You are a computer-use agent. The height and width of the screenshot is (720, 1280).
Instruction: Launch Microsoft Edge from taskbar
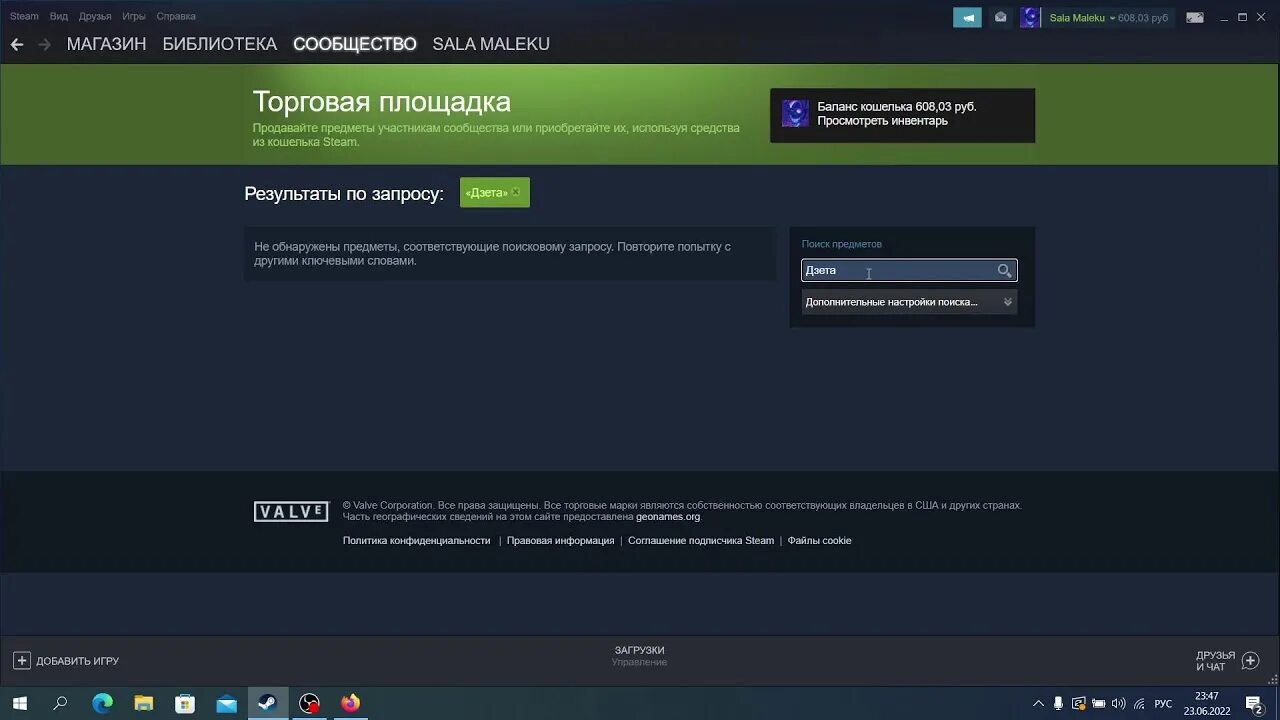point(102,703)
